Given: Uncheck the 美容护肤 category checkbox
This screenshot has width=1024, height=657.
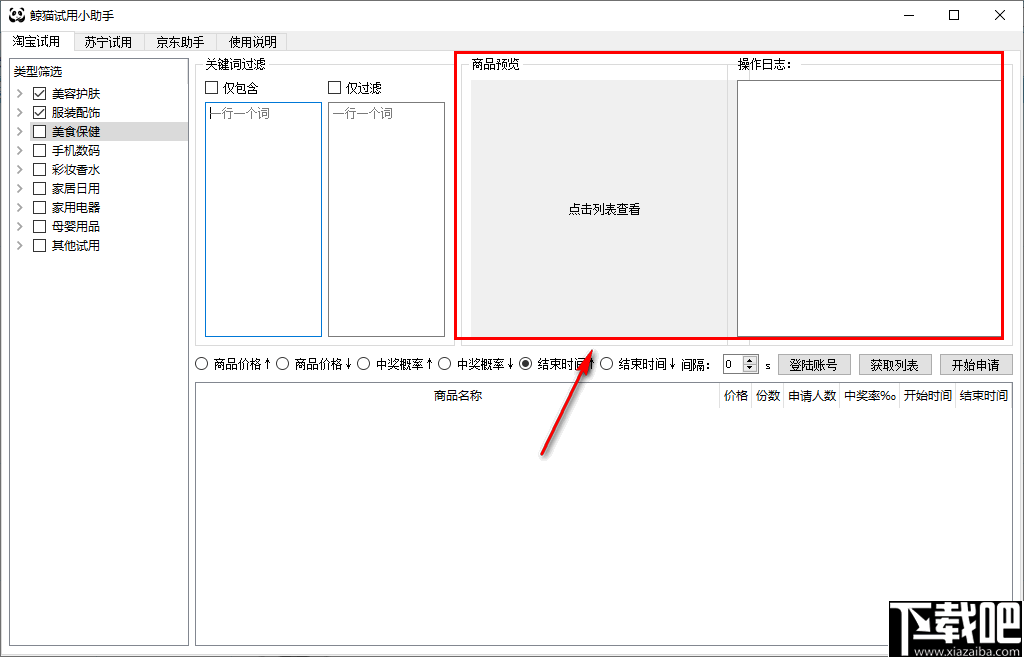Looking at the screenshot, I should pos(37,93).
